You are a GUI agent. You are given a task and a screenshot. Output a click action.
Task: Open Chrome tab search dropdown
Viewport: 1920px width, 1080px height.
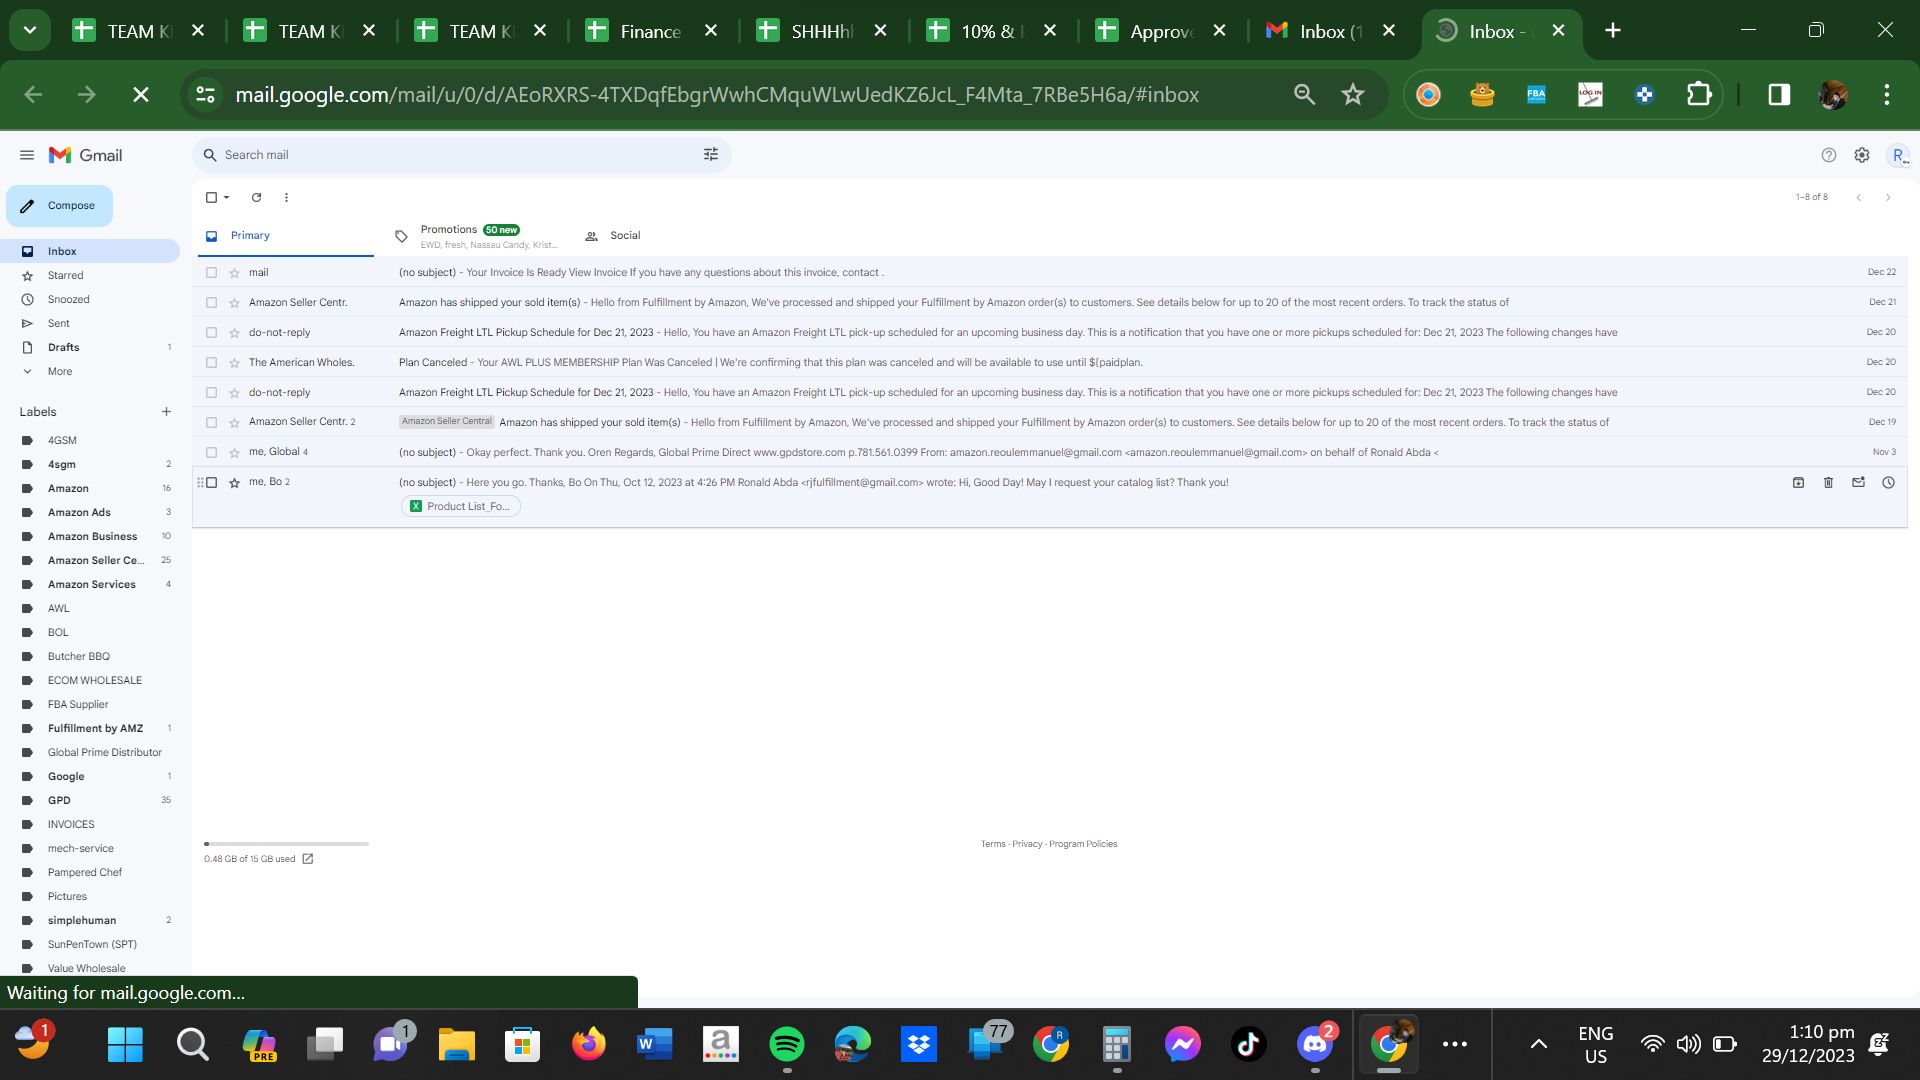click(x=30, y=30)
